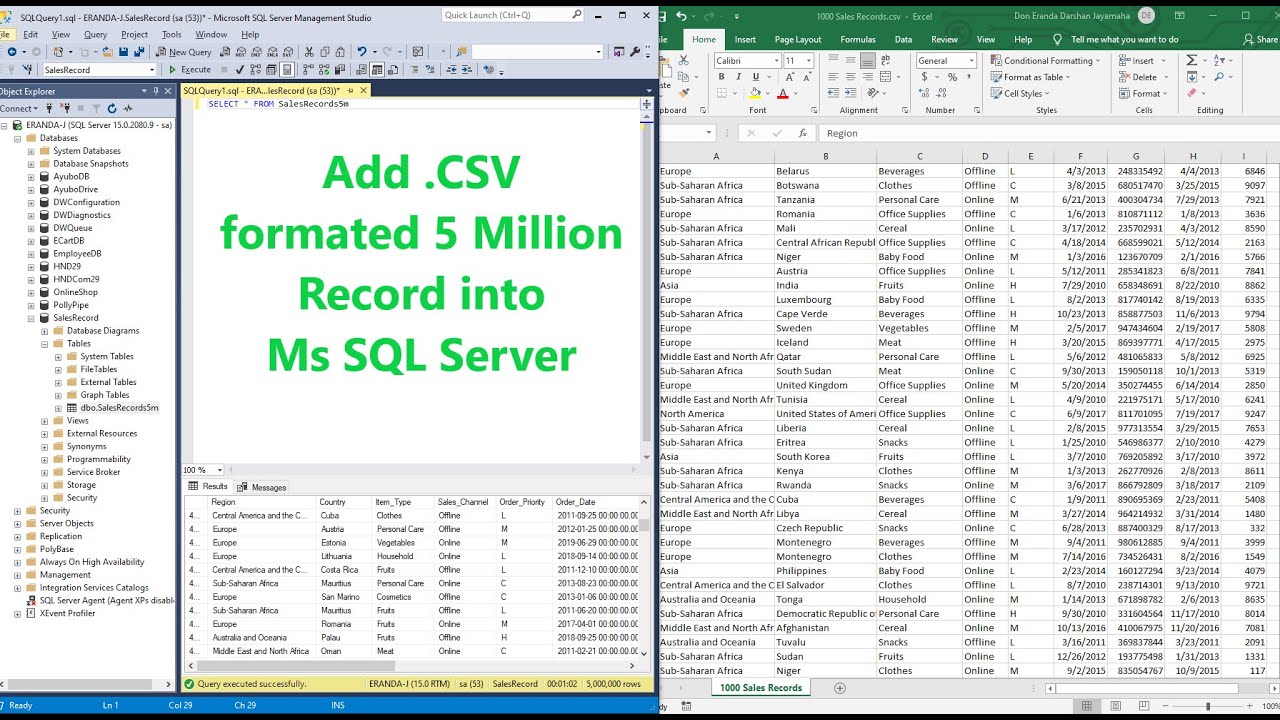Click the navigate Back arrow in SSMS
The height and width of the screenshot is (720, 1280).
pos(11,52)
